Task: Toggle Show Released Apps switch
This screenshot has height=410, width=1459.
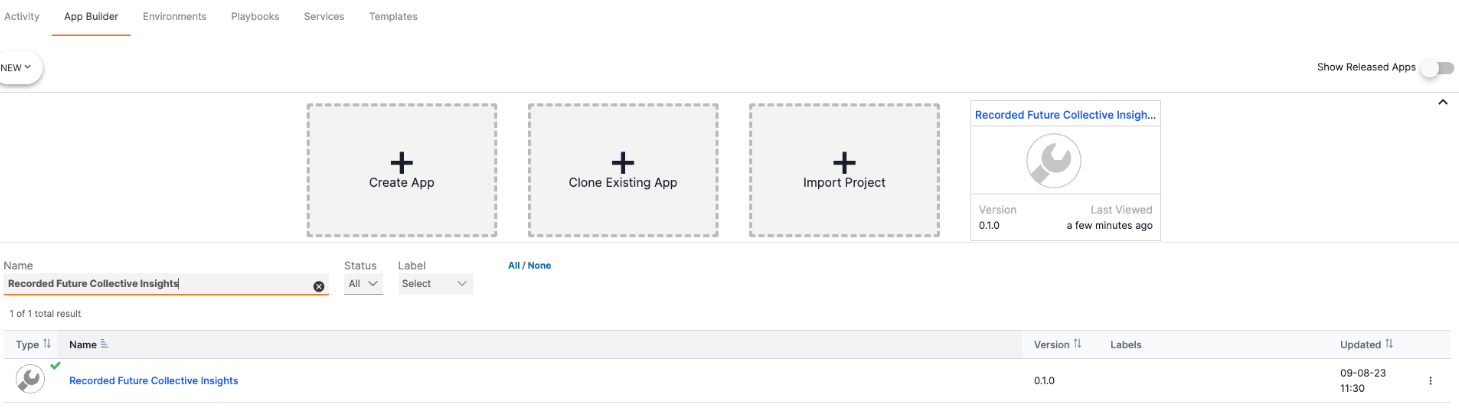Action: coord(1442,68)
